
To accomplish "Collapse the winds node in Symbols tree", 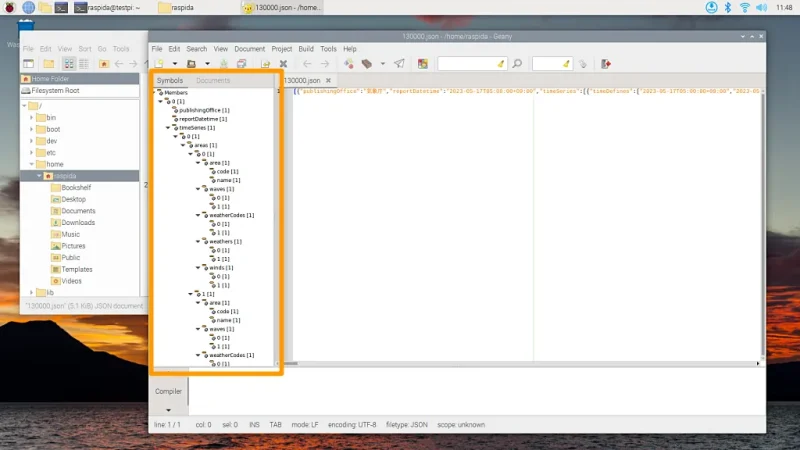I will pyautogui.click(x=198, y=267).
